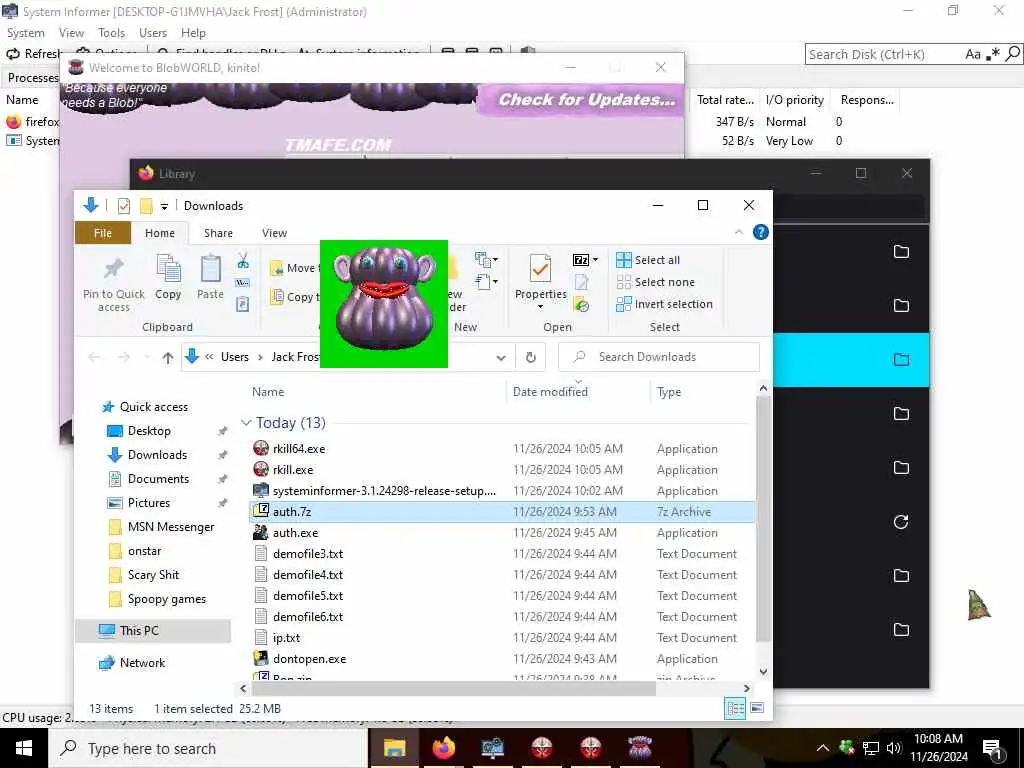
Task: Open Windows Start button
Action: [x=24, y=748]
